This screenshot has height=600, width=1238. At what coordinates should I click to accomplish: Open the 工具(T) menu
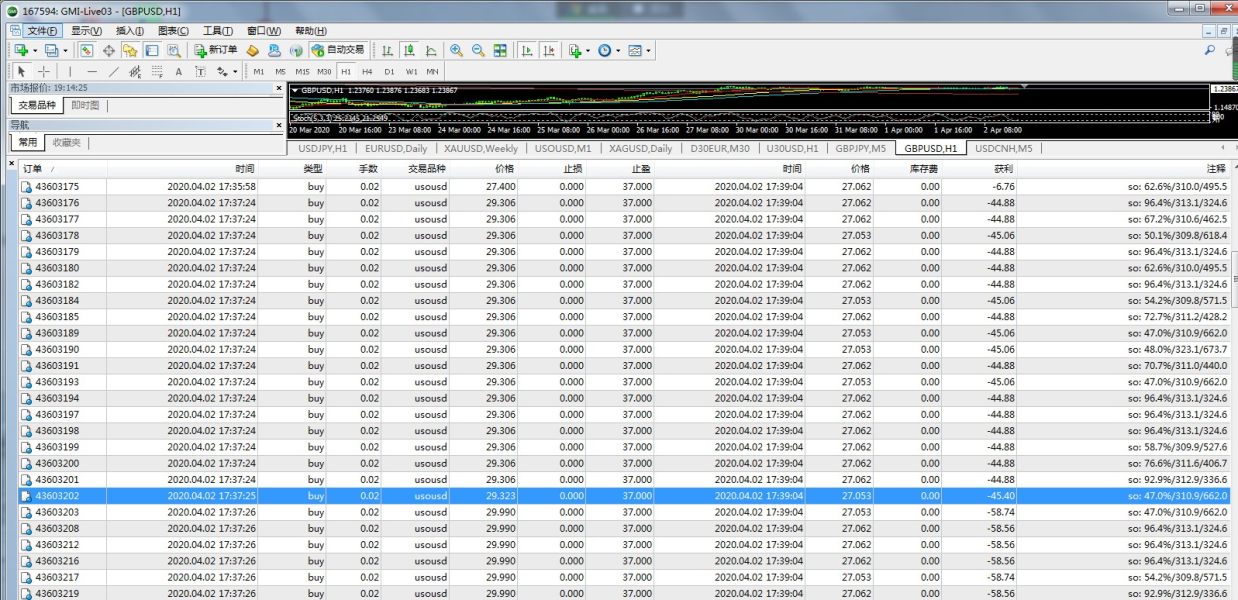218,31
